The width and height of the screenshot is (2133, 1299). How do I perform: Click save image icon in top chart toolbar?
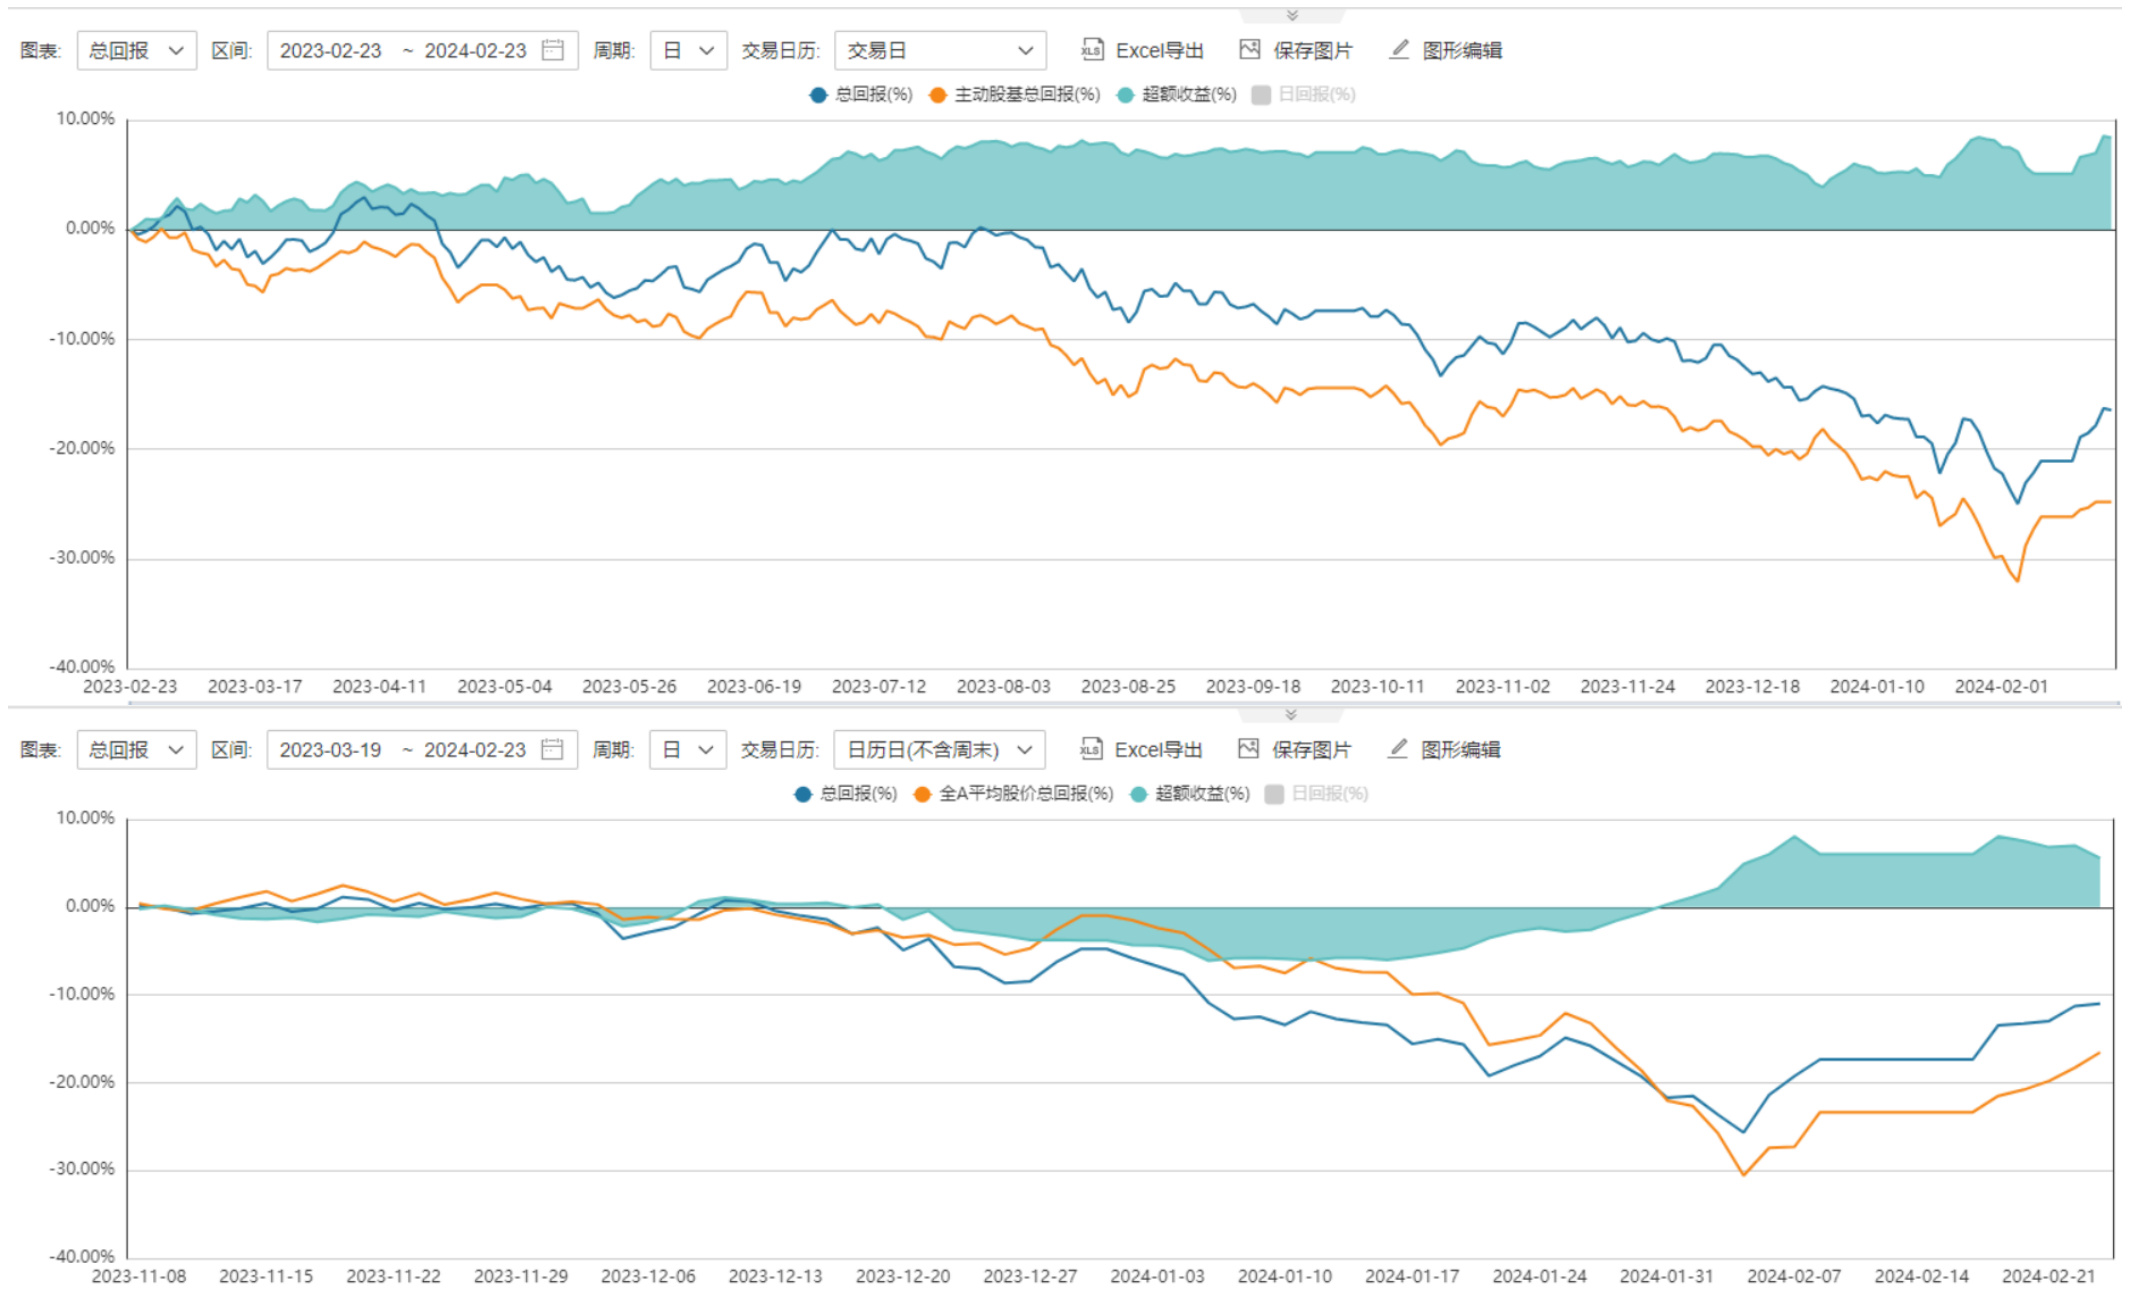pyautogui.click(x=1249, y=50)
